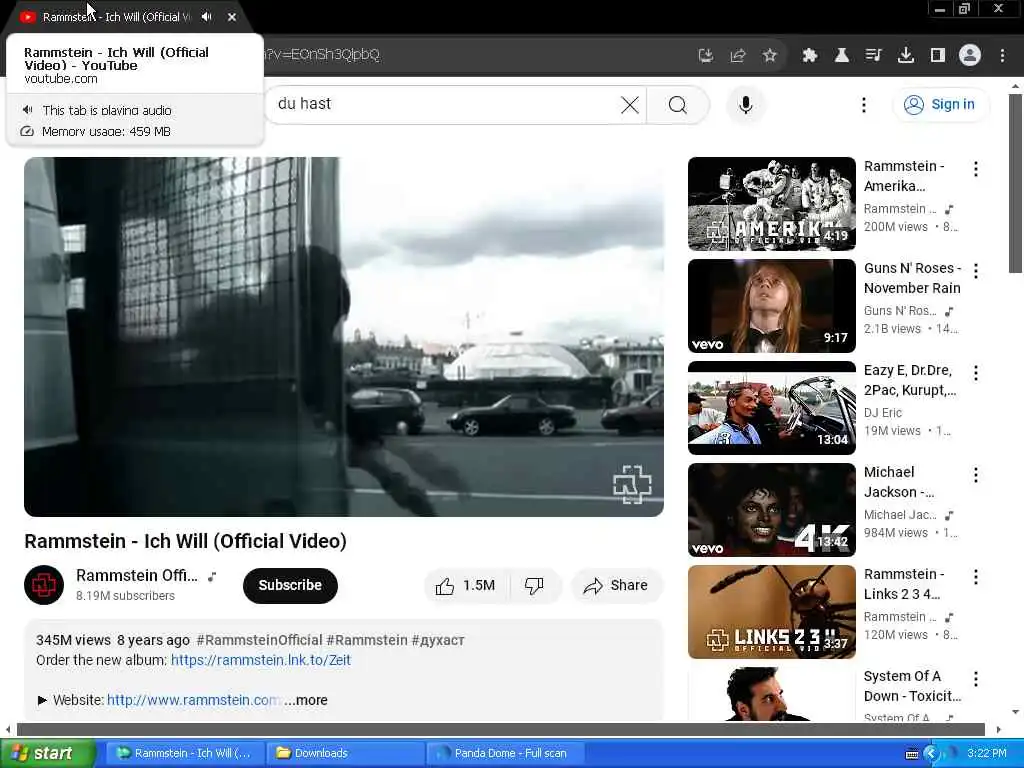Like the video with 1.5M likes
The image size is (1024, 768).
466,586
